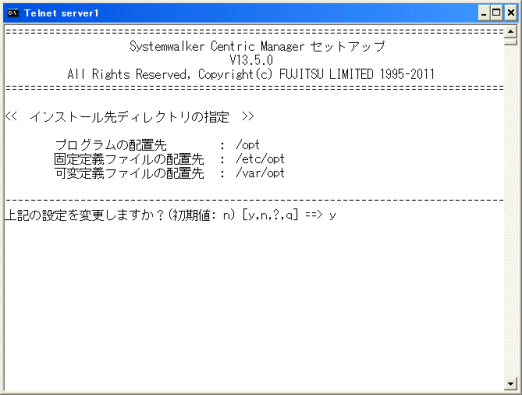Screen dimensions: 522x395
Task: Click the /var/opt path value
Action: [x=260, y=173]
